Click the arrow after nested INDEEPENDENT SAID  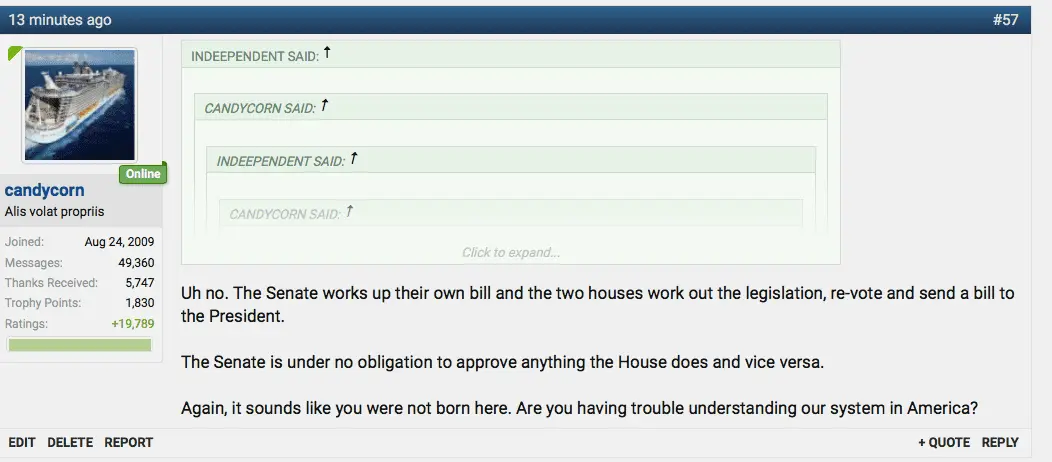pos(353,159)
